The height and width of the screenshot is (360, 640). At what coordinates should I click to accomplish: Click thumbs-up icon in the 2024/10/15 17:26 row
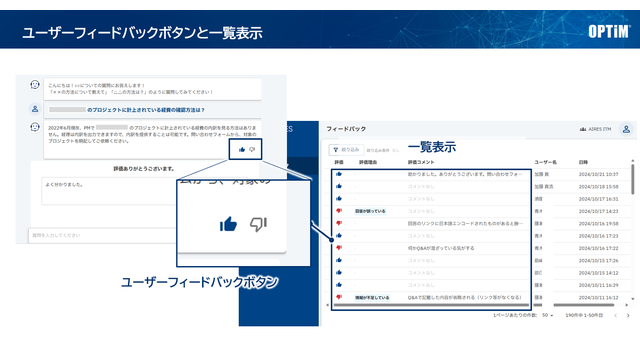pyautogui.click(x=339, y=260)
